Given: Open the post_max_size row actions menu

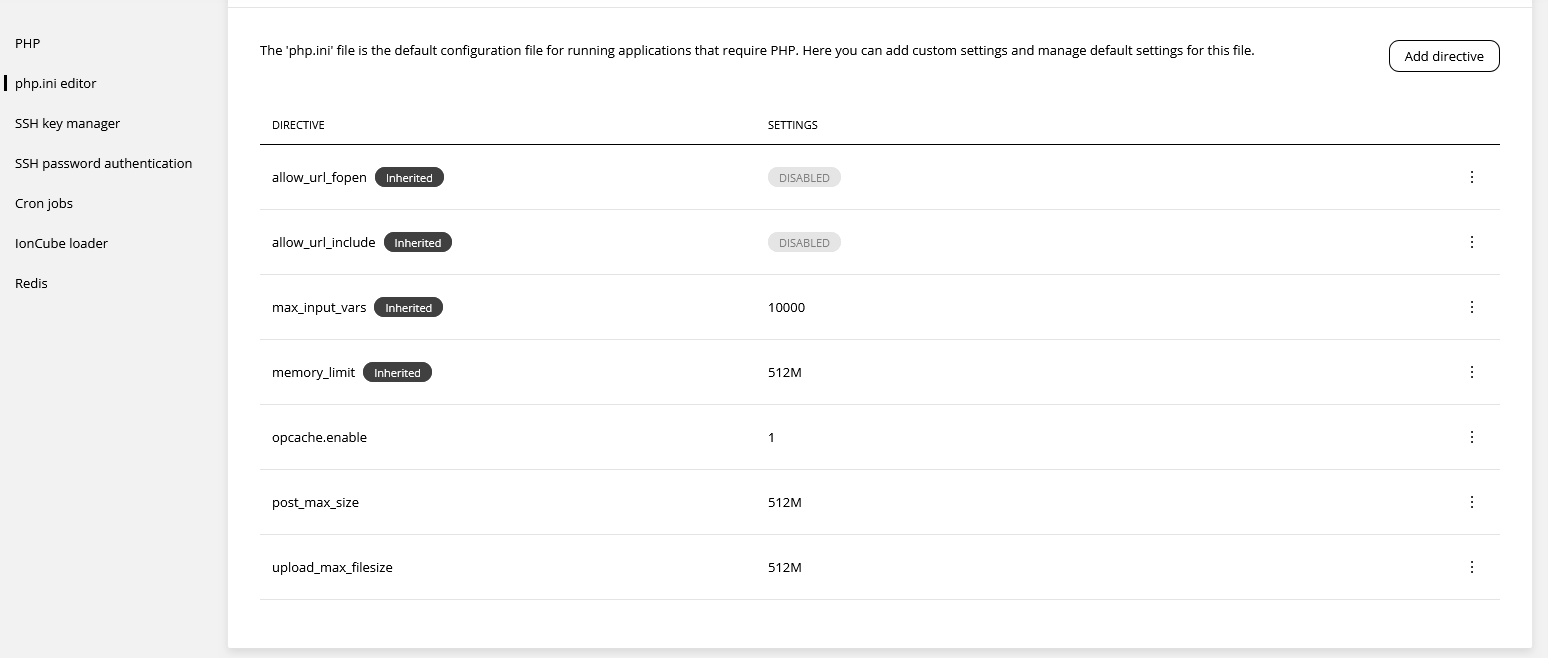Looking at the screenshot, I should click(1471, 502).
